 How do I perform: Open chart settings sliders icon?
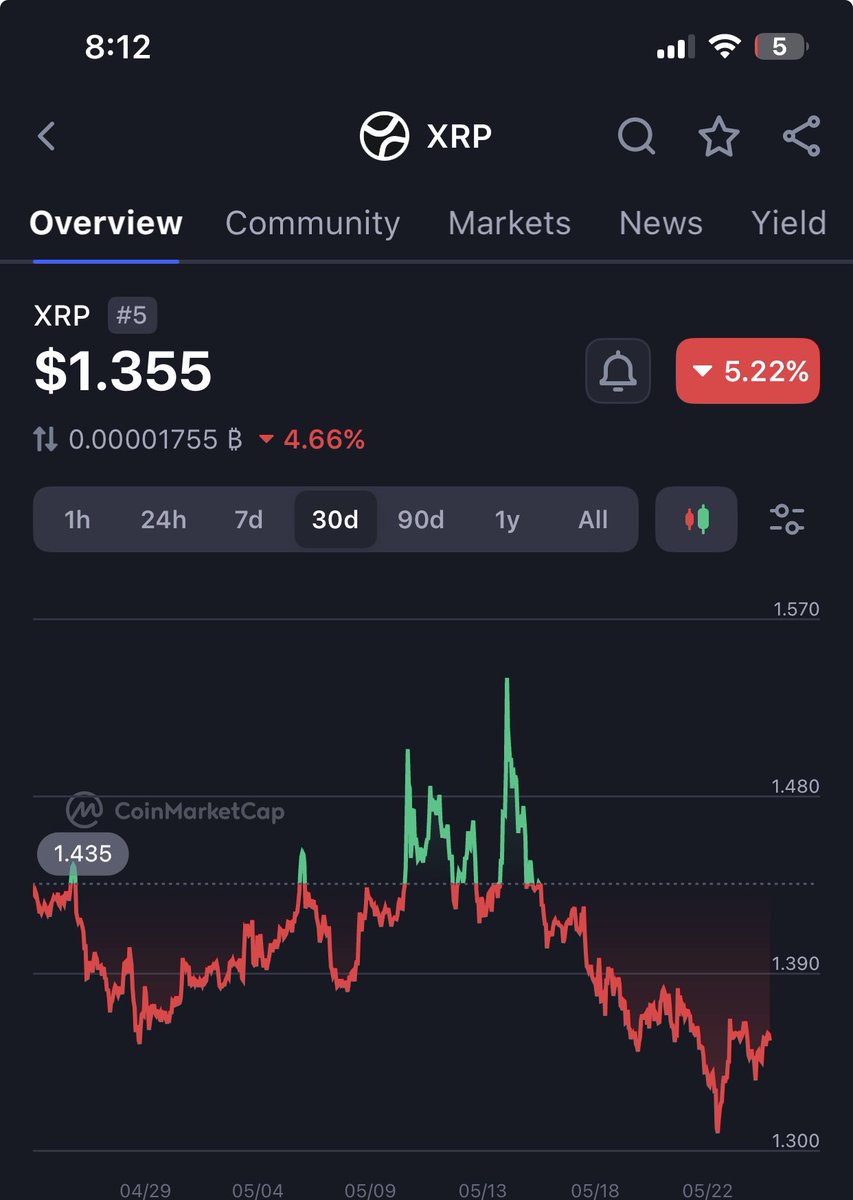tap(787, 519)
